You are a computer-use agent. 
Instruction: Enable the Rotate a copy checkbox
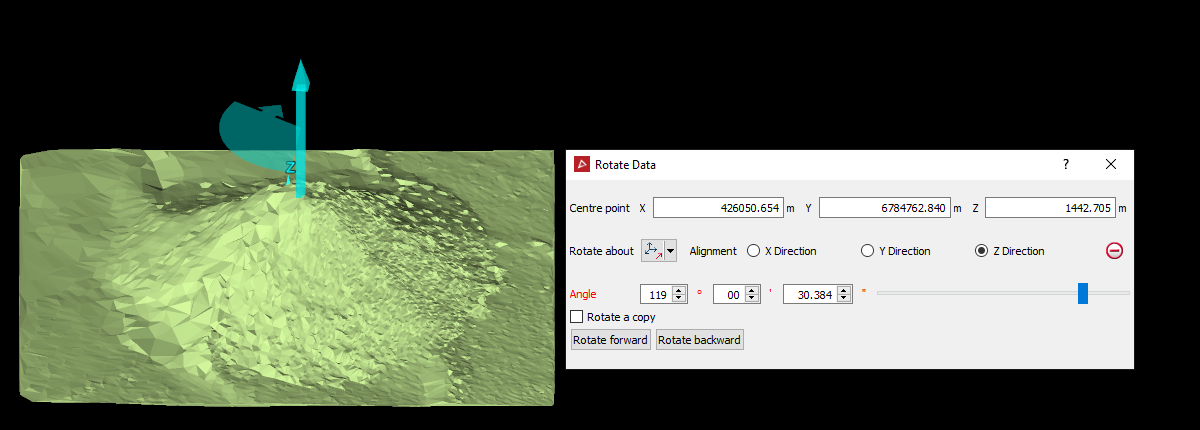pos(577,317)
